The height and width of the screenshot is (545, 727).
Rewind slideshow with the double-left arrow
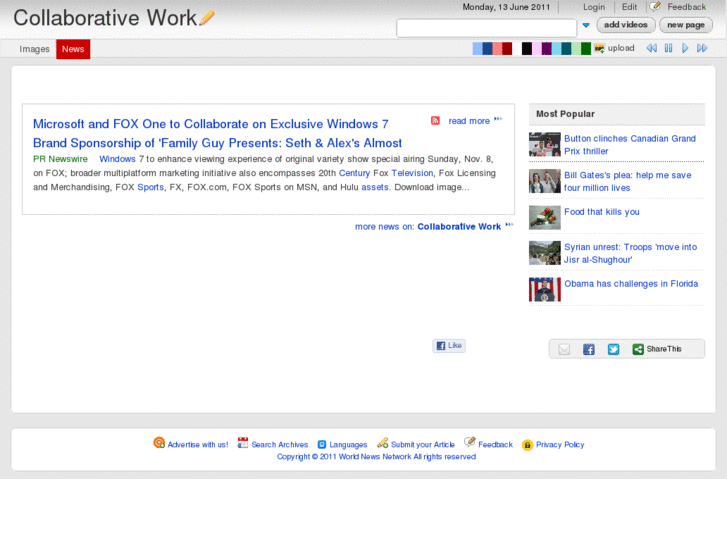(651, 48)
